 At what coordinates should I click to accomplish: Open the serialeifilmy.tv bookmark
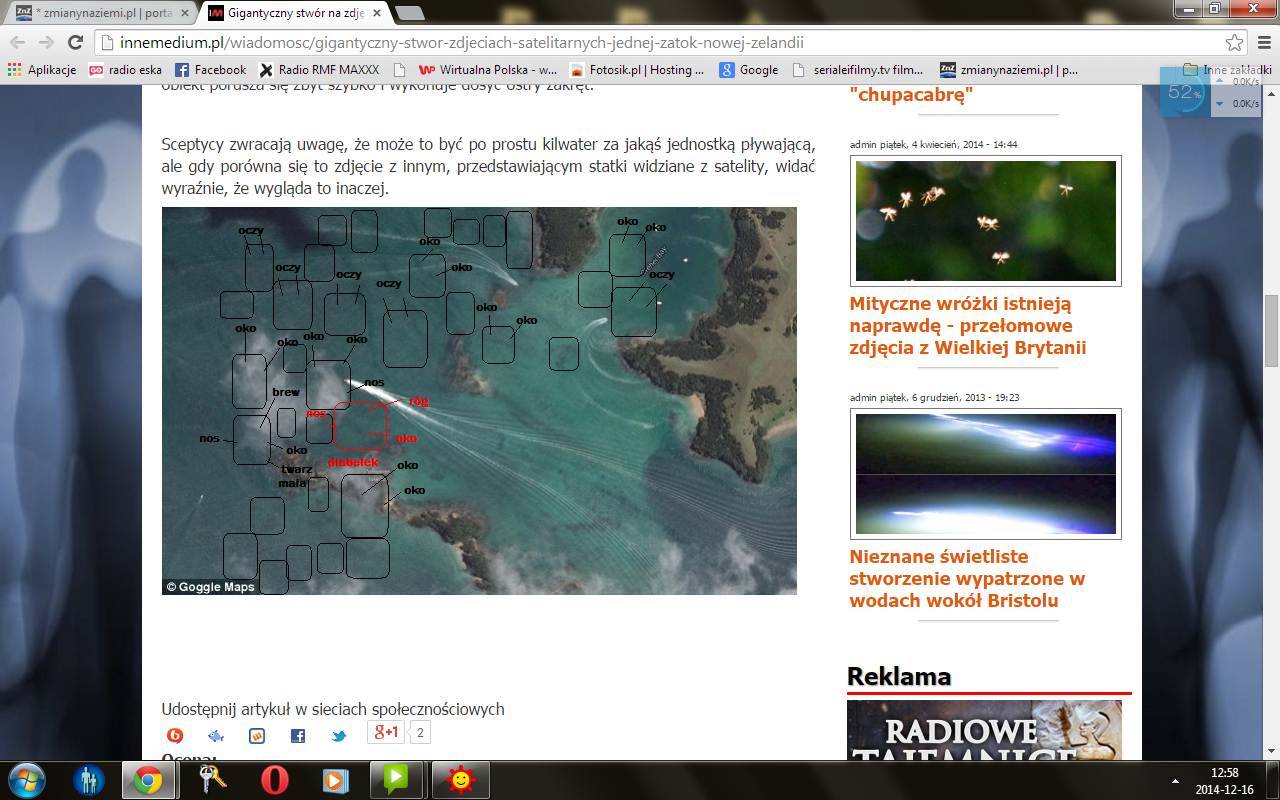tap(857, 70)
